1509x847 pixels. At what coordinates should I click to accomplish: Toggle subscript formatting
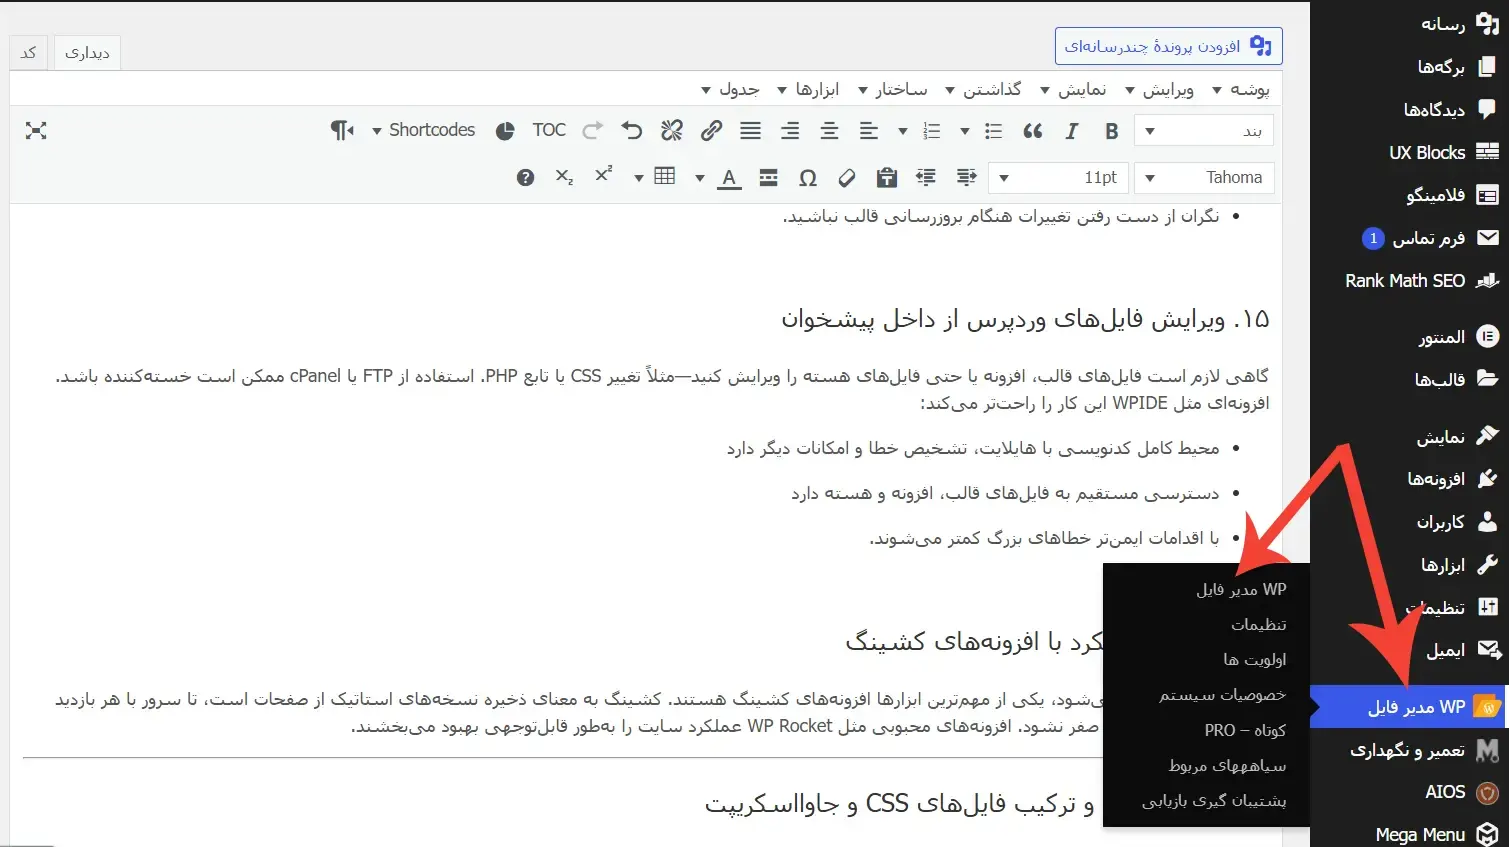click(563, 177)
